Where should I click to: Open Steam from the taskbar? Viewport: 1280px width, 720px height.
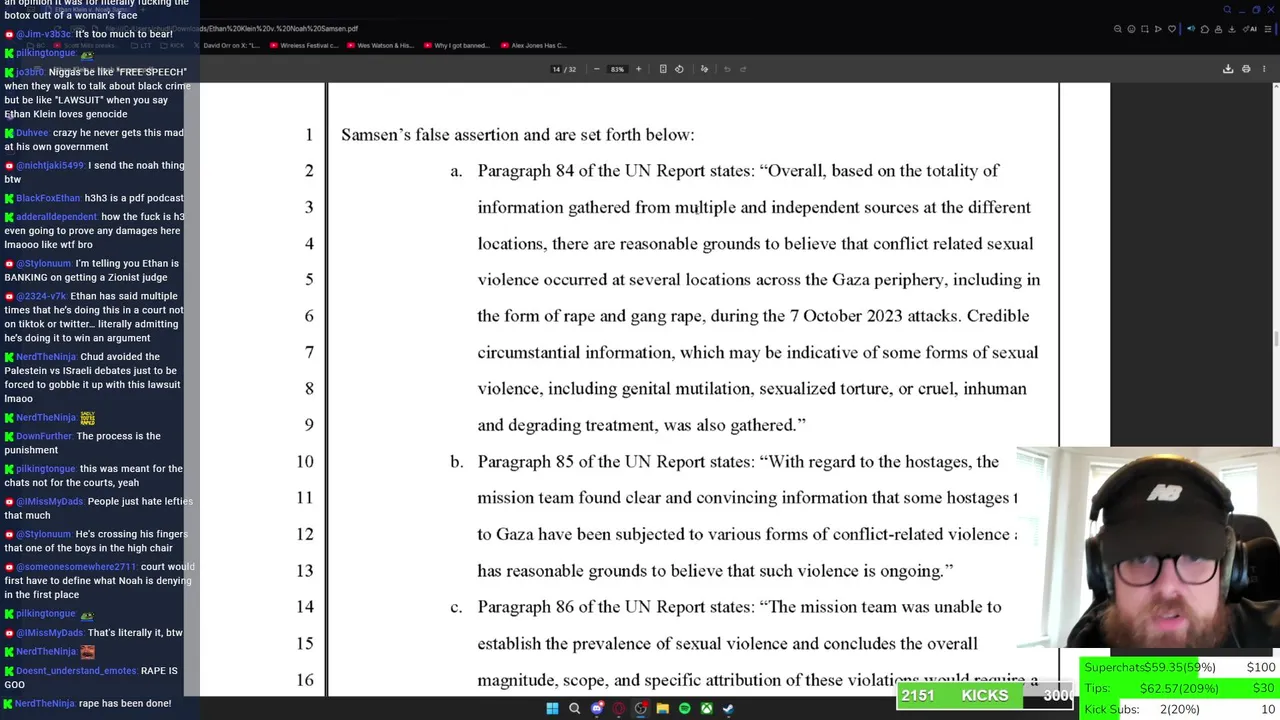[x=728, y=709]
